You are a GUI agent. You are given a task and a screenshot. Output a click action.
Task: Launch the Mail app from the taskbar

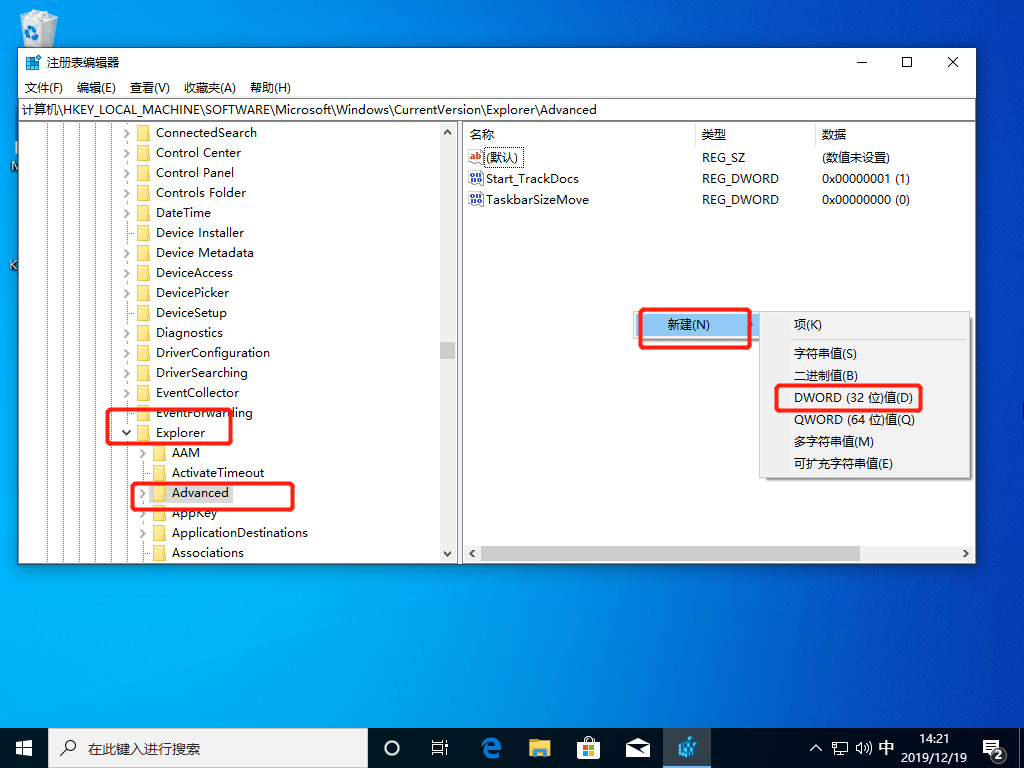pyautogui.click(x=637, y=747)
